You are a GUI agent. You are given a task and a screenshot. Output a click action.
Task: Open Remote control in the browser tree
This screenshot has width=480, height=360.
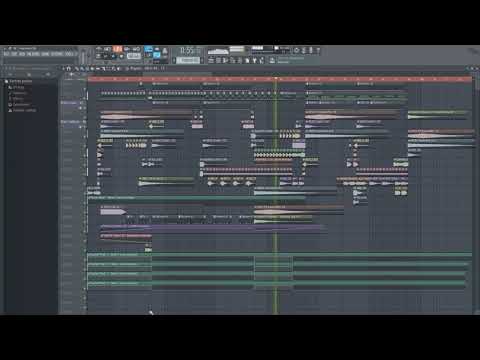coord(22,110)
